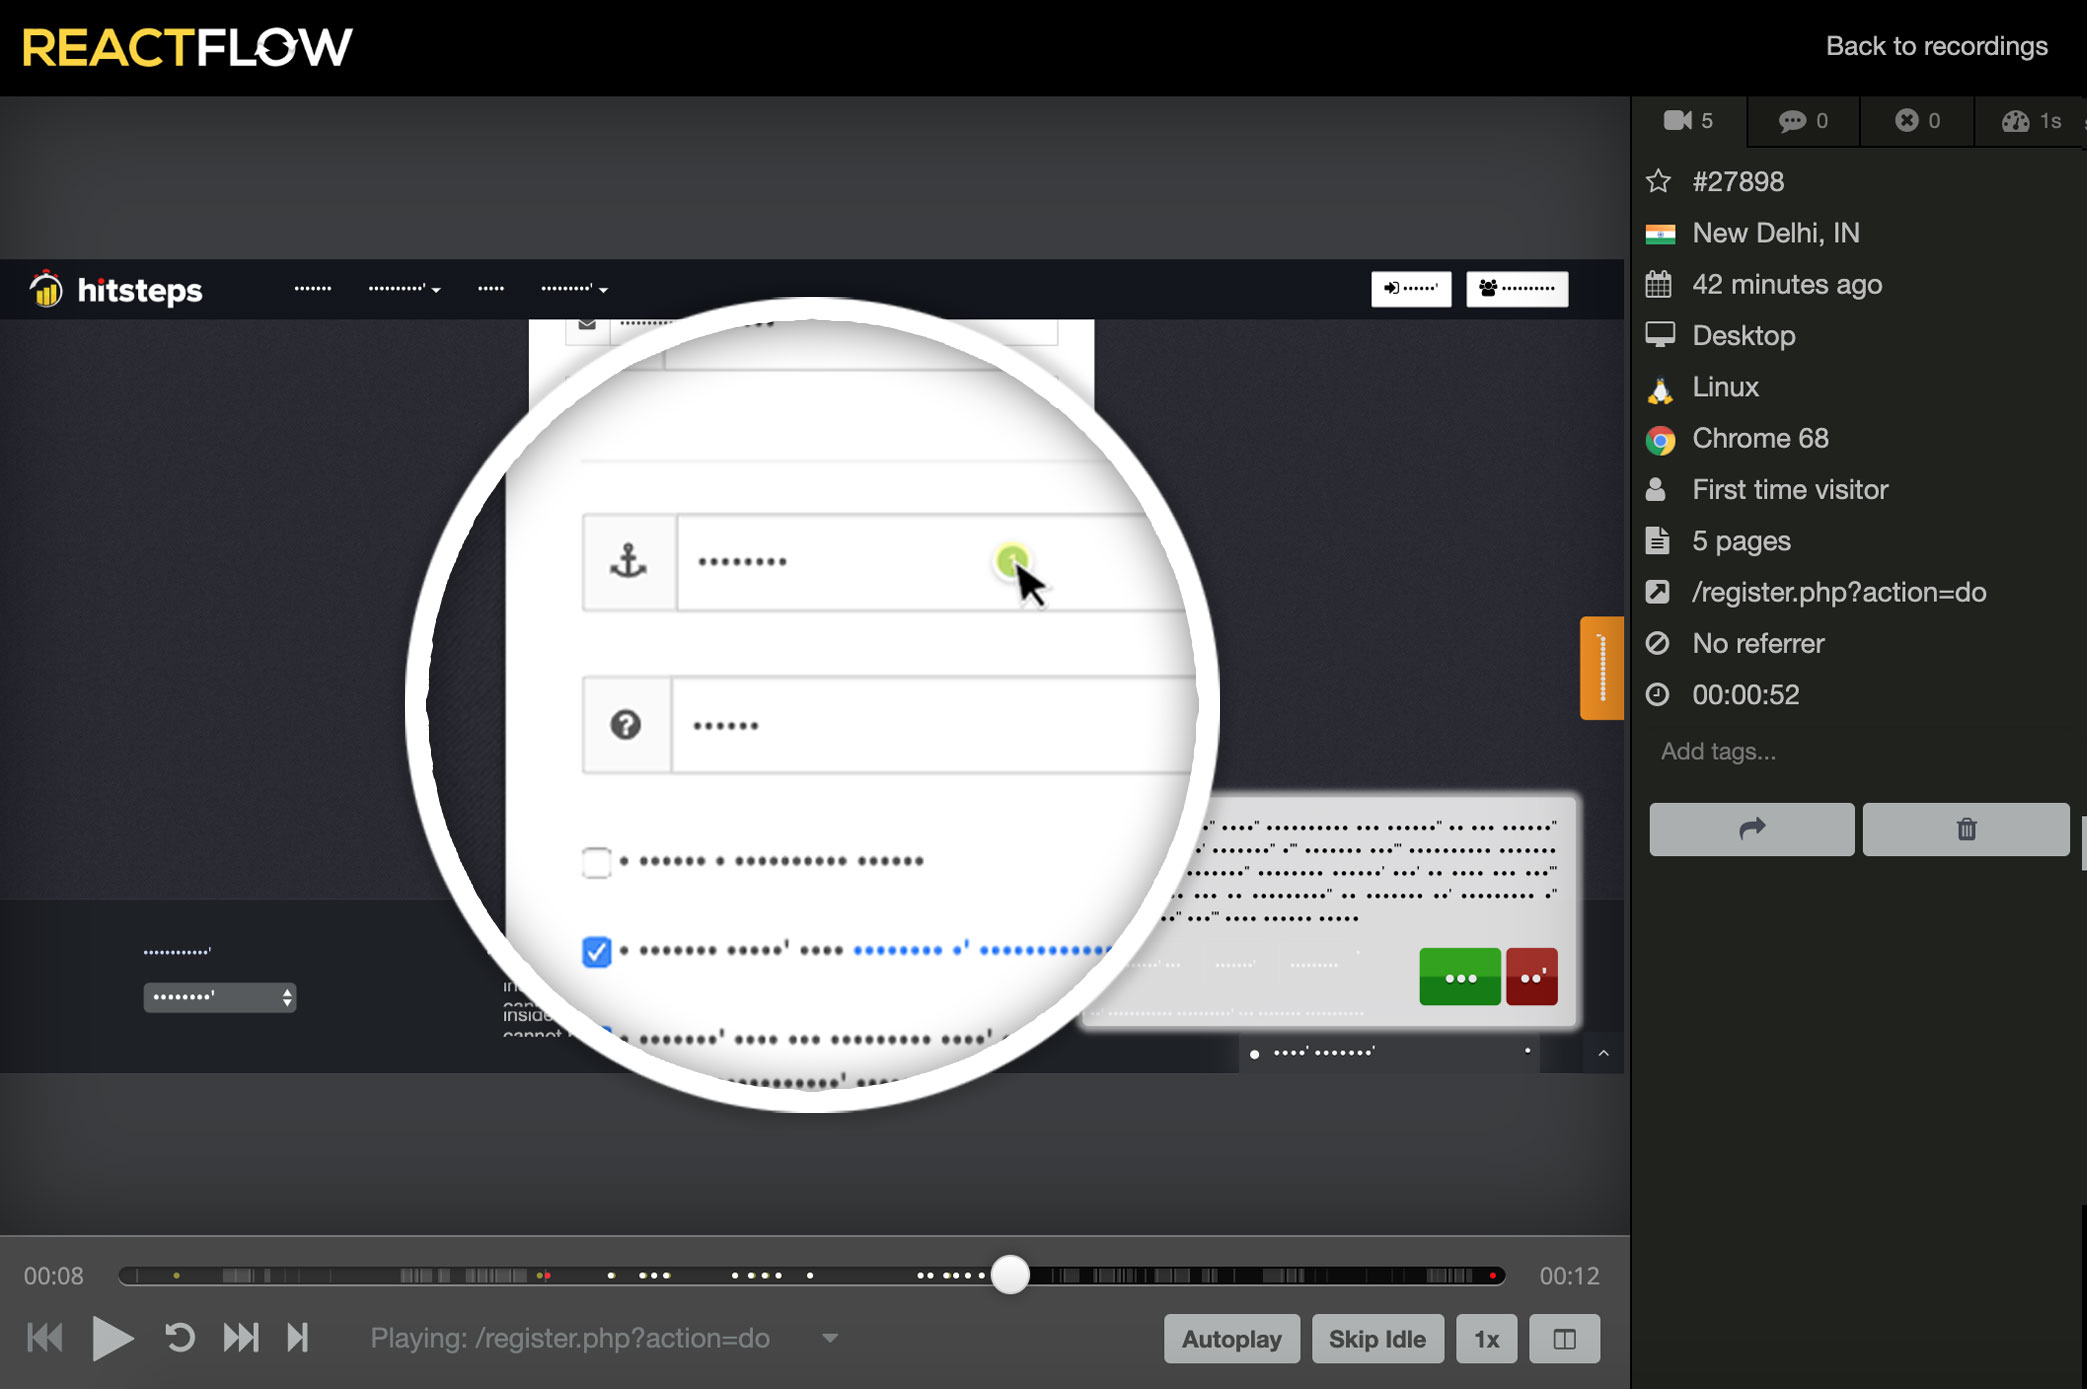This screenshot has height=1389, width=2087.
Task: Toggle the Autoplay button
Action: coord(1231,1339)
